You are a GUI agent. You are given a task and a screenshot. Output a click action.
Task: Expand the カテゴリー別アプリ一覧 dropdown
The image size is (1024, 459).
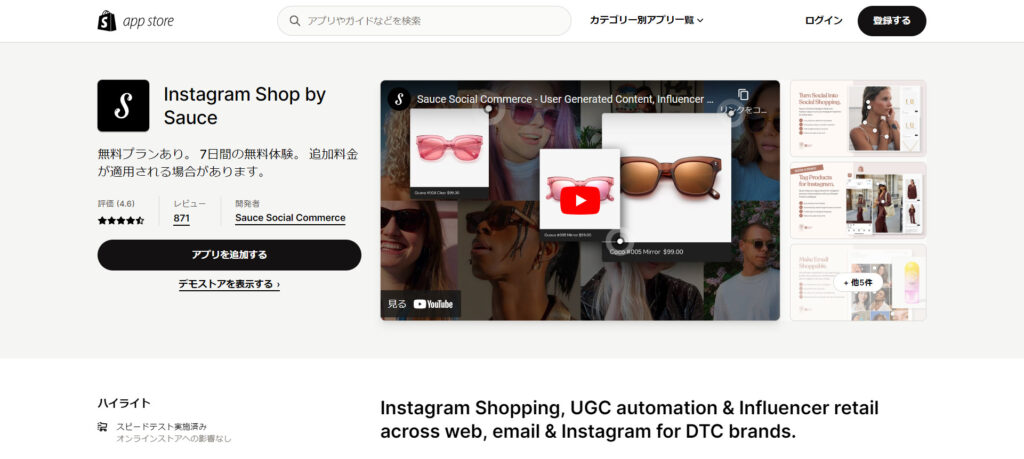[646, 21]
